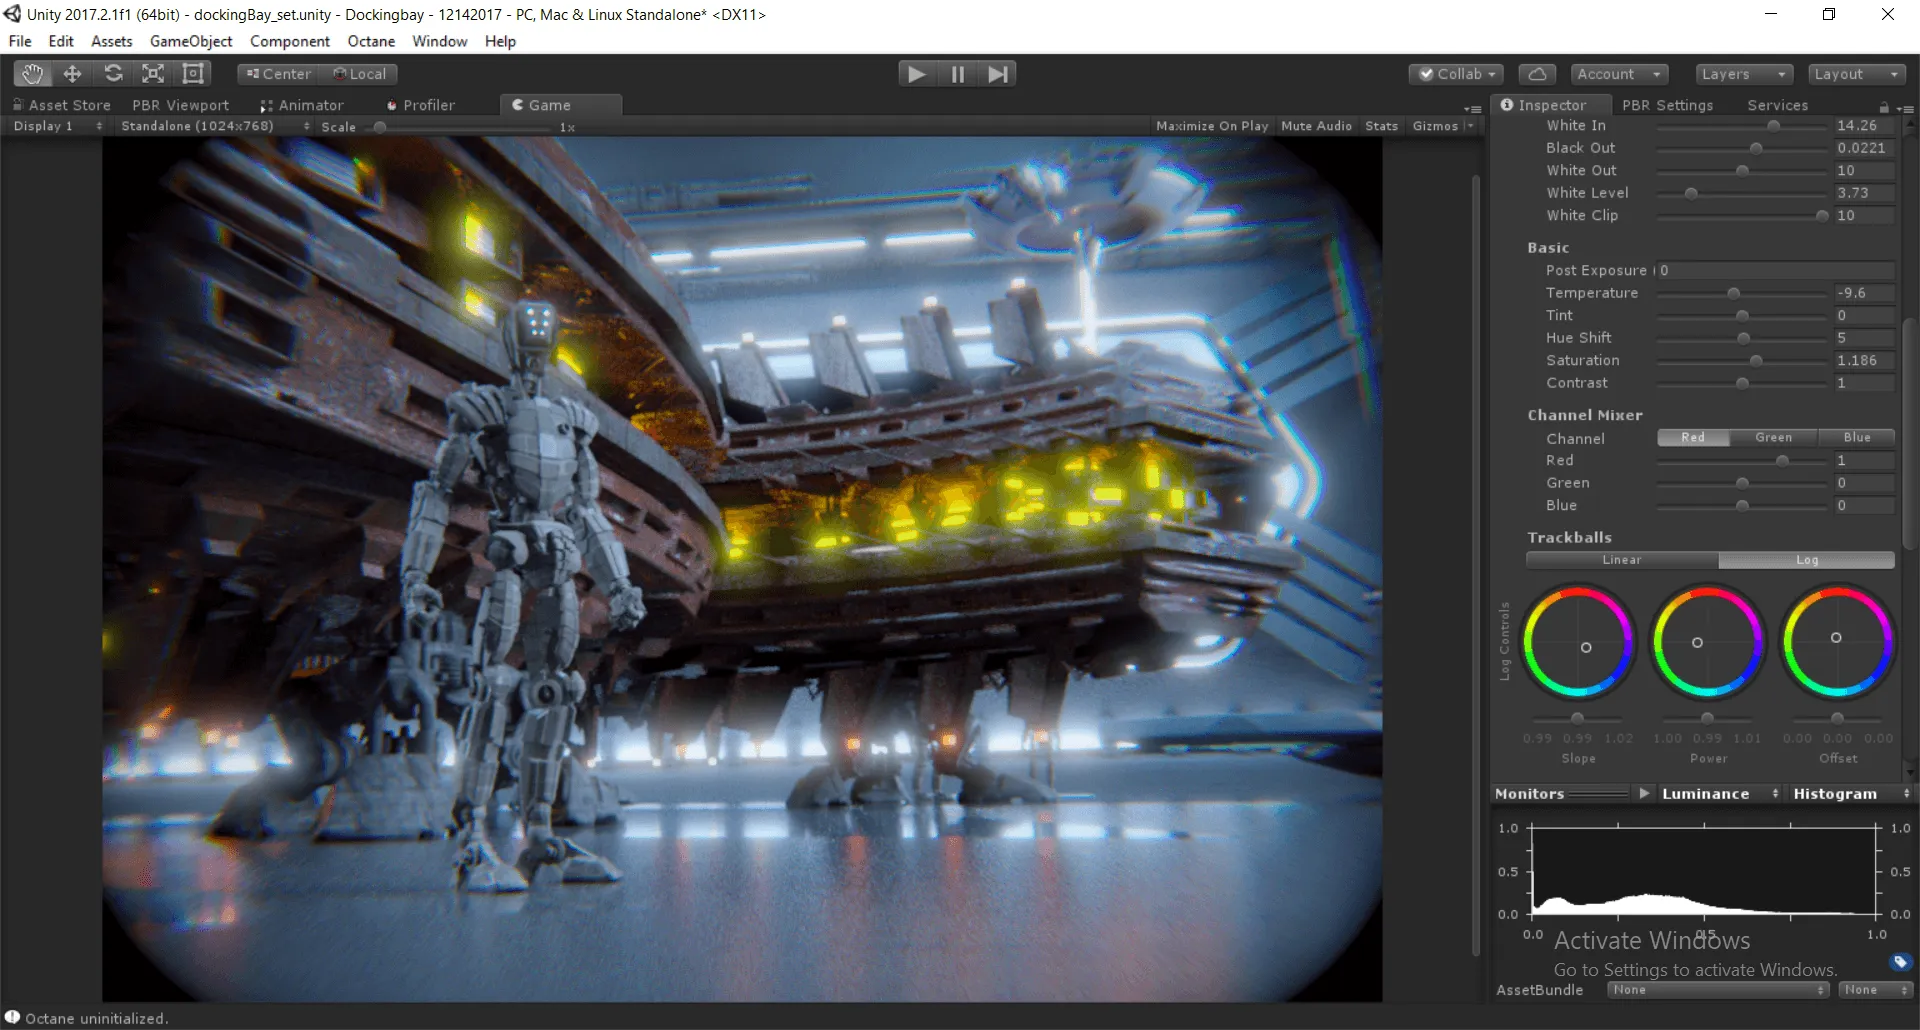This screenshot has width=1920, height=1030.
Task: Select the Green channel in Channel Mixer
Action: 1775,437
